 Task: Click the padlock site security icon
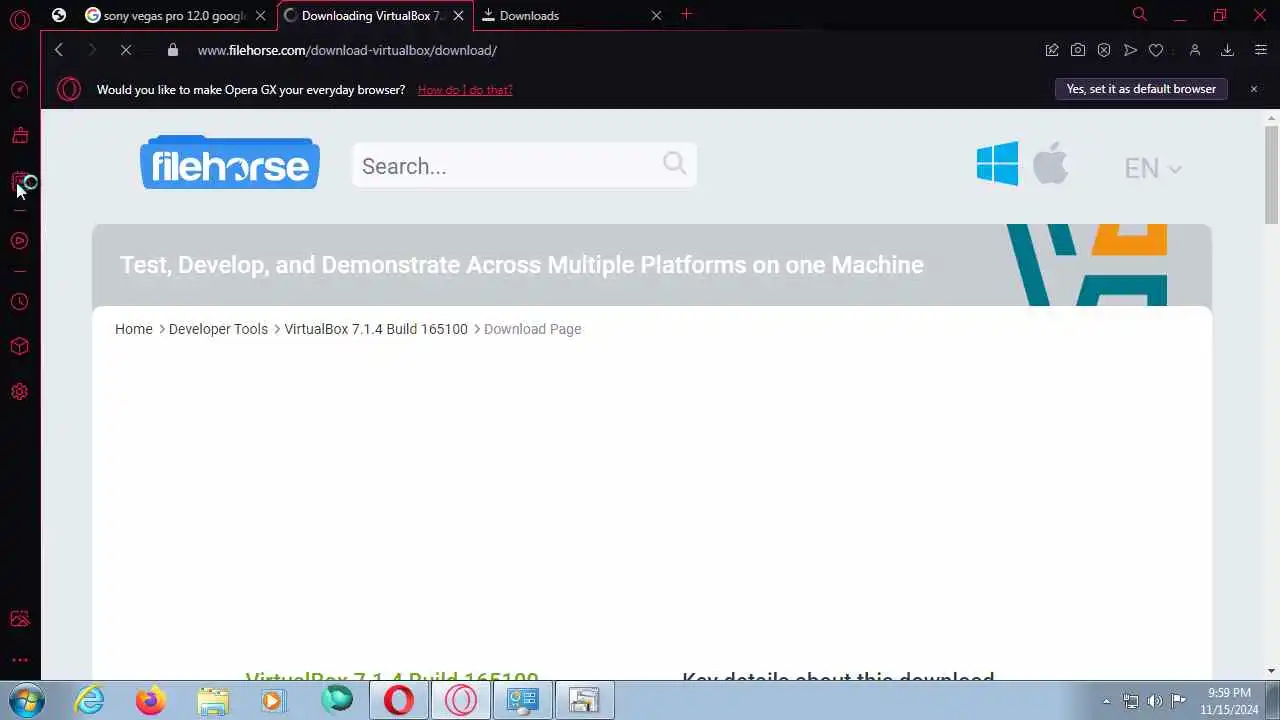point(172,50)
